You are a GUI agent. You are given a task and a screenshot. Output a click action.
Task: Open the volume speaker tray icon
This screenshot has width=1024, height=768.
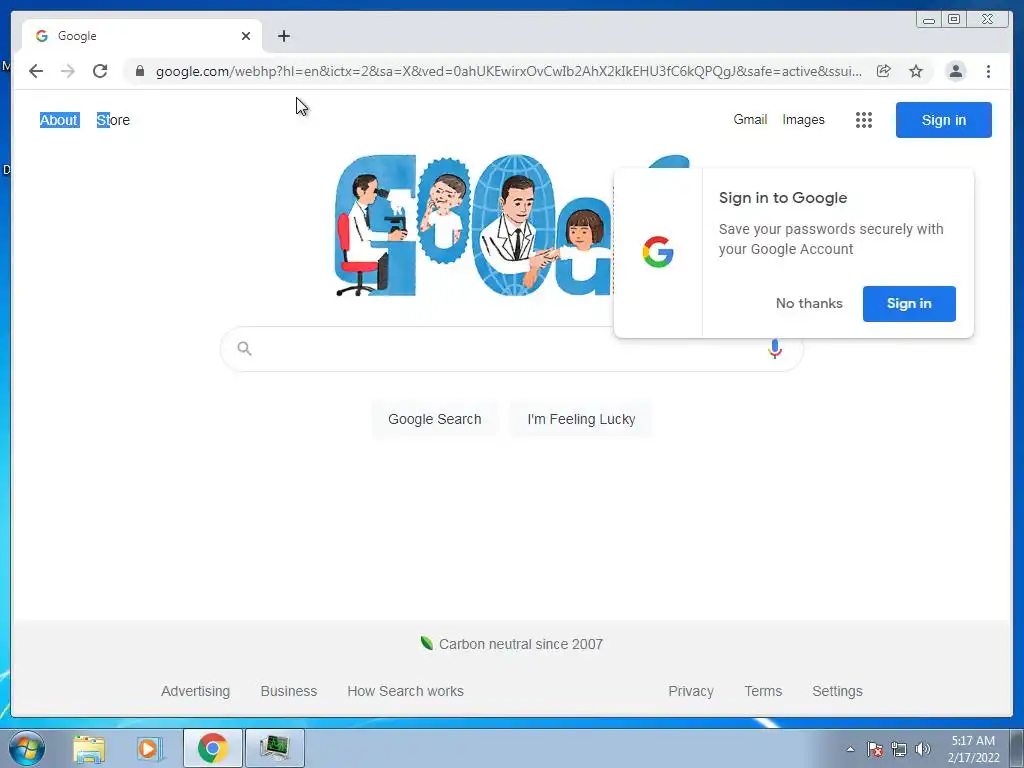click(922, 749)
